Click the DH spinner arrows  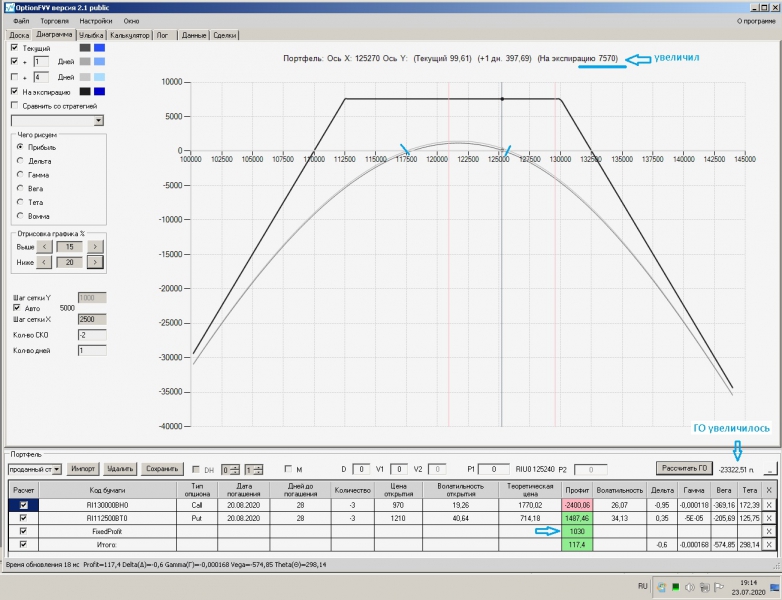tap(235, 468)
